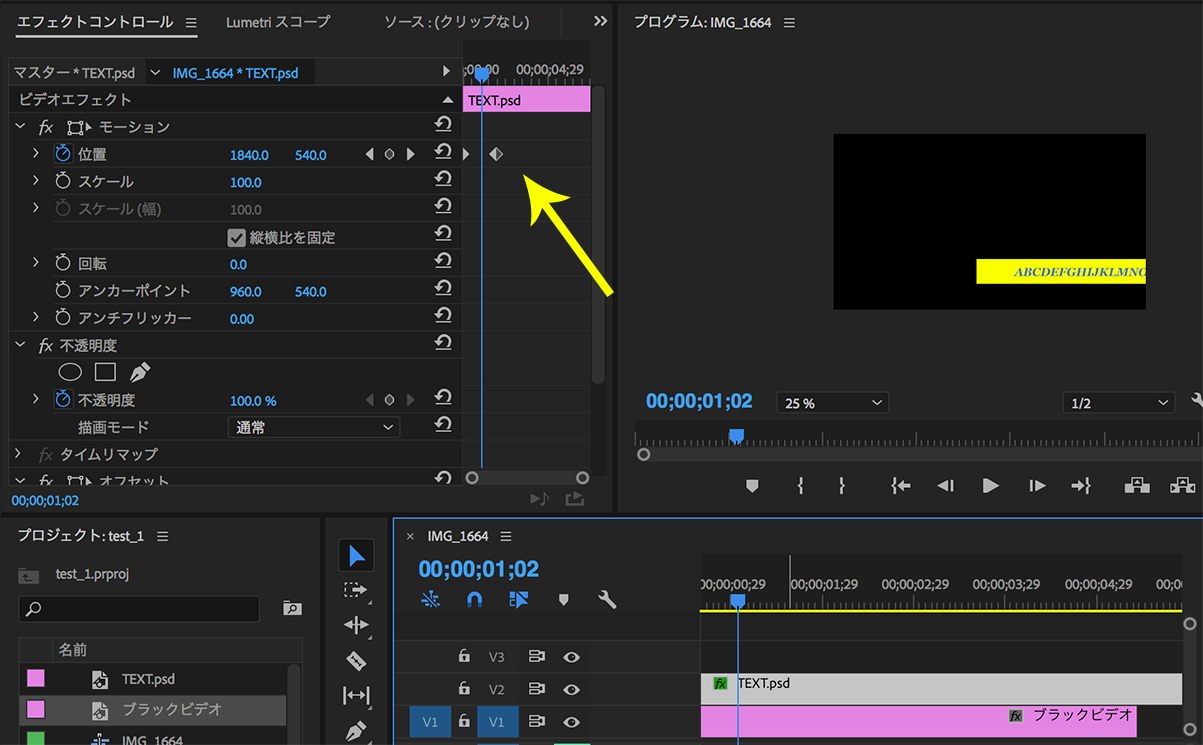
Task: Play the Program monitor
Action: (991, 486)
